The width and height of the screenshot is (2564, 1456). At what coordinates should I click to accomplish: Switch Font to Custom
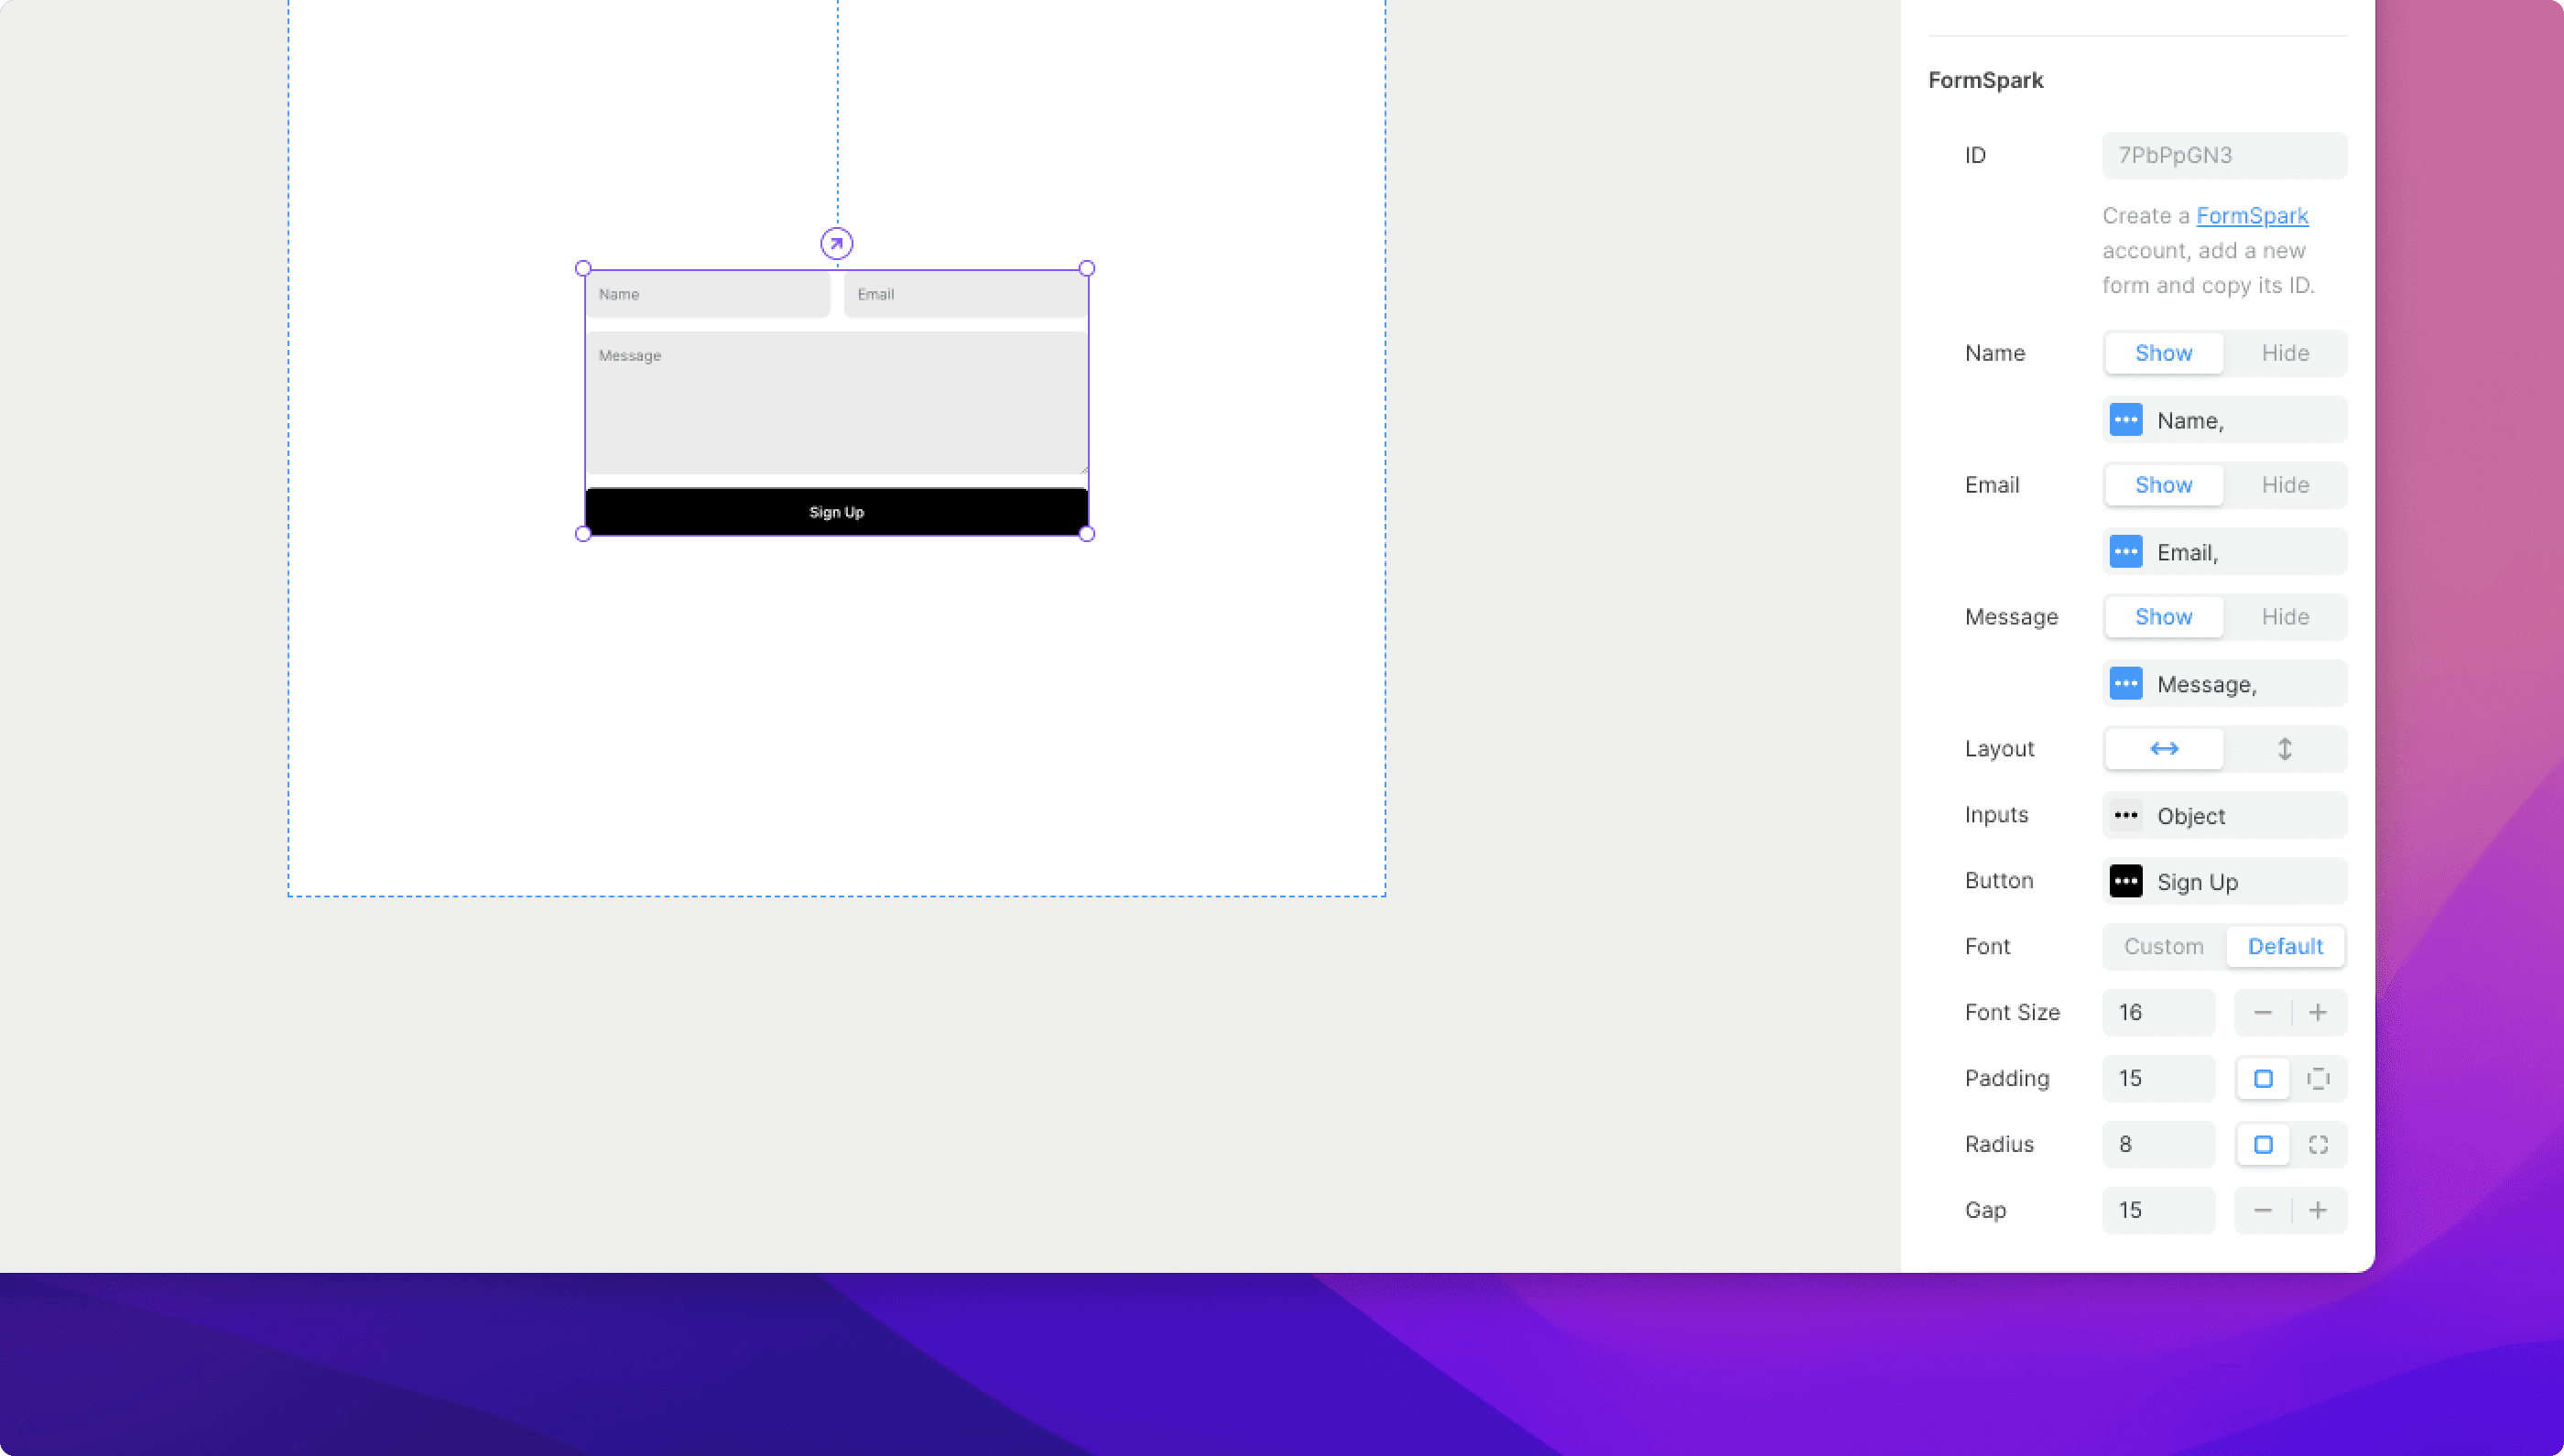[2162, 946]
